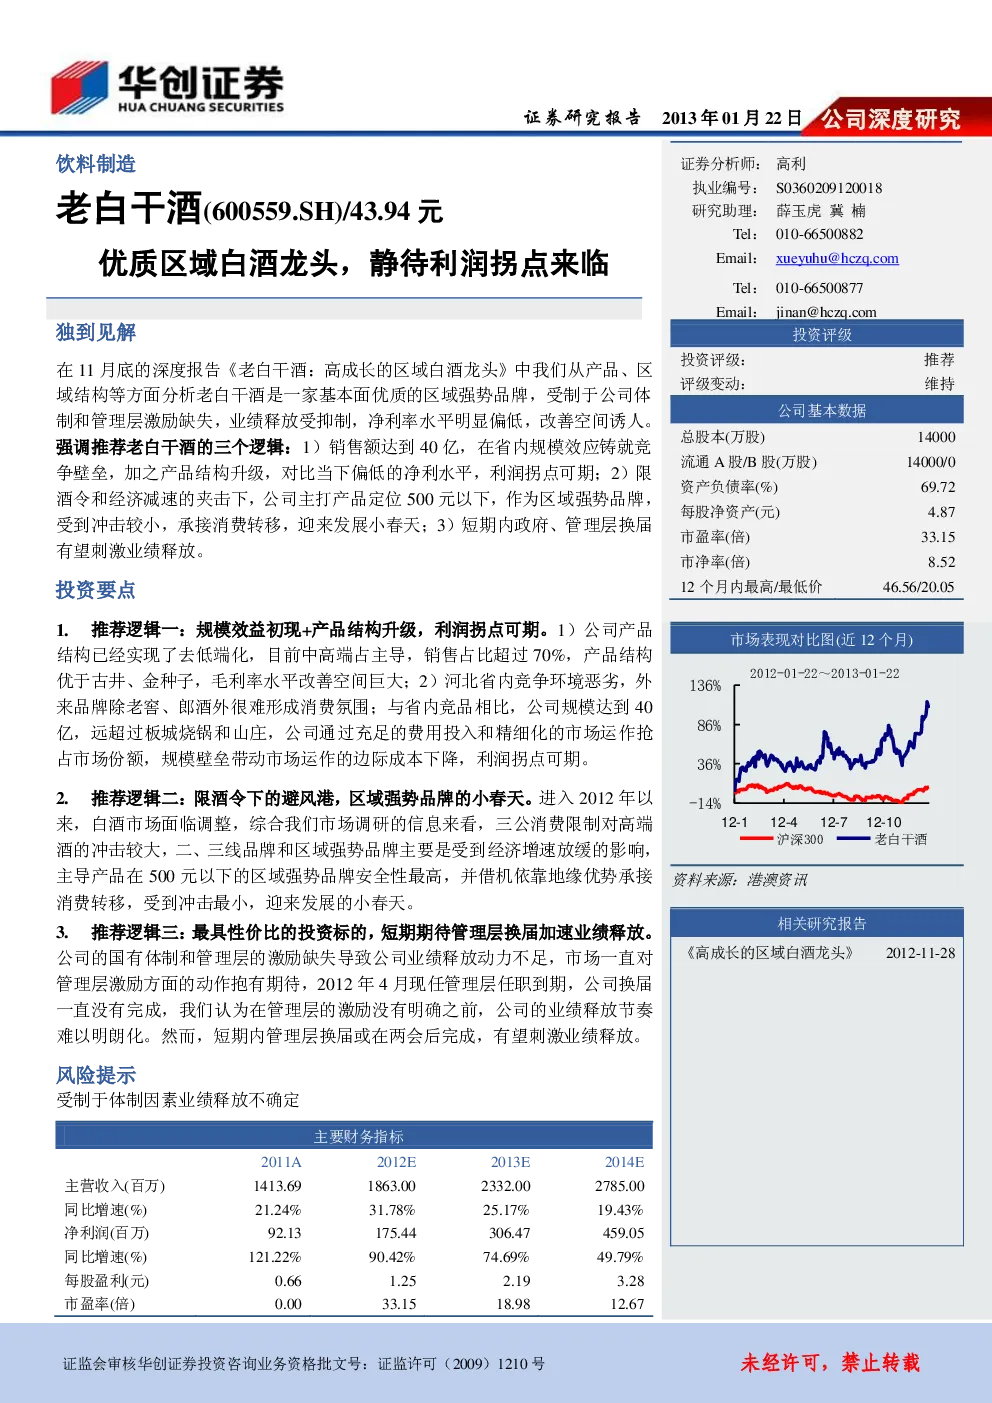Click the 风险提示 section heading
This screenshot has width=992, height=1403.
pyautogui.click(x=96, y=1075)
